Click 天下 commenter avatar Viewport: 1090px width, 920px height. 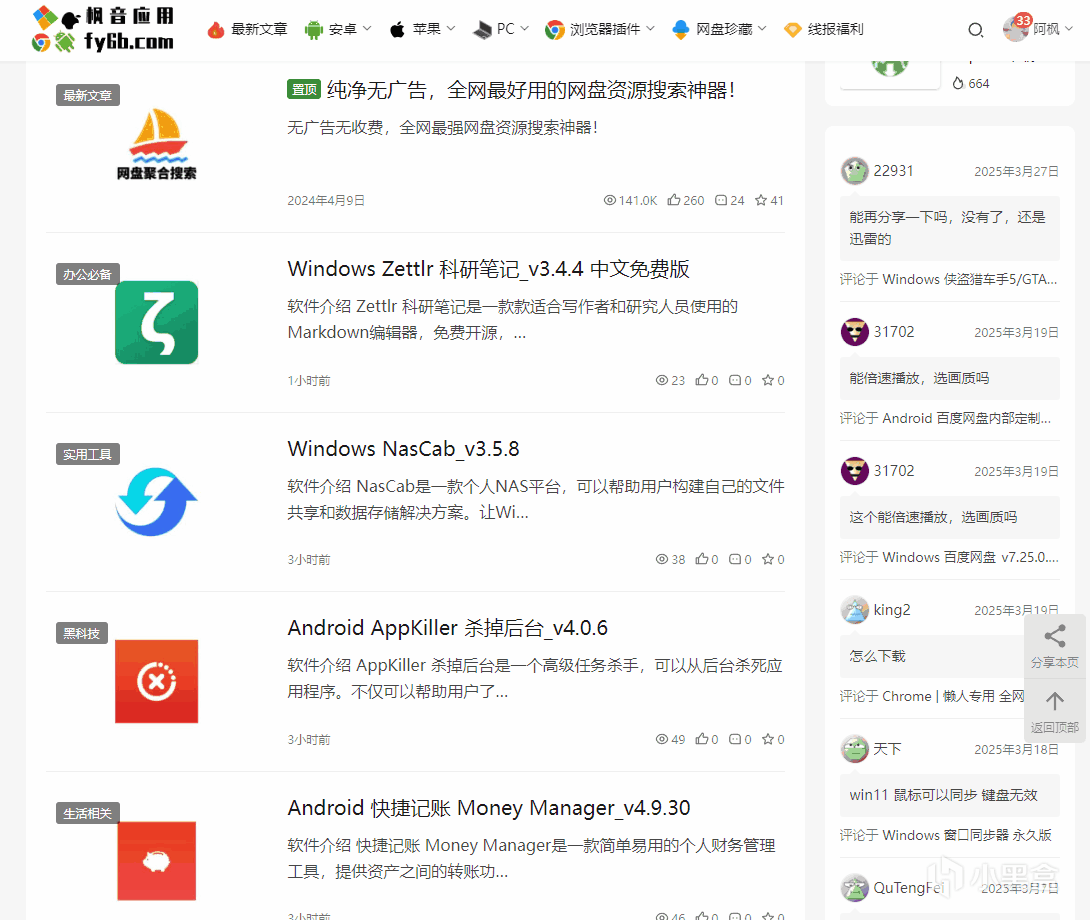(854, 749)
